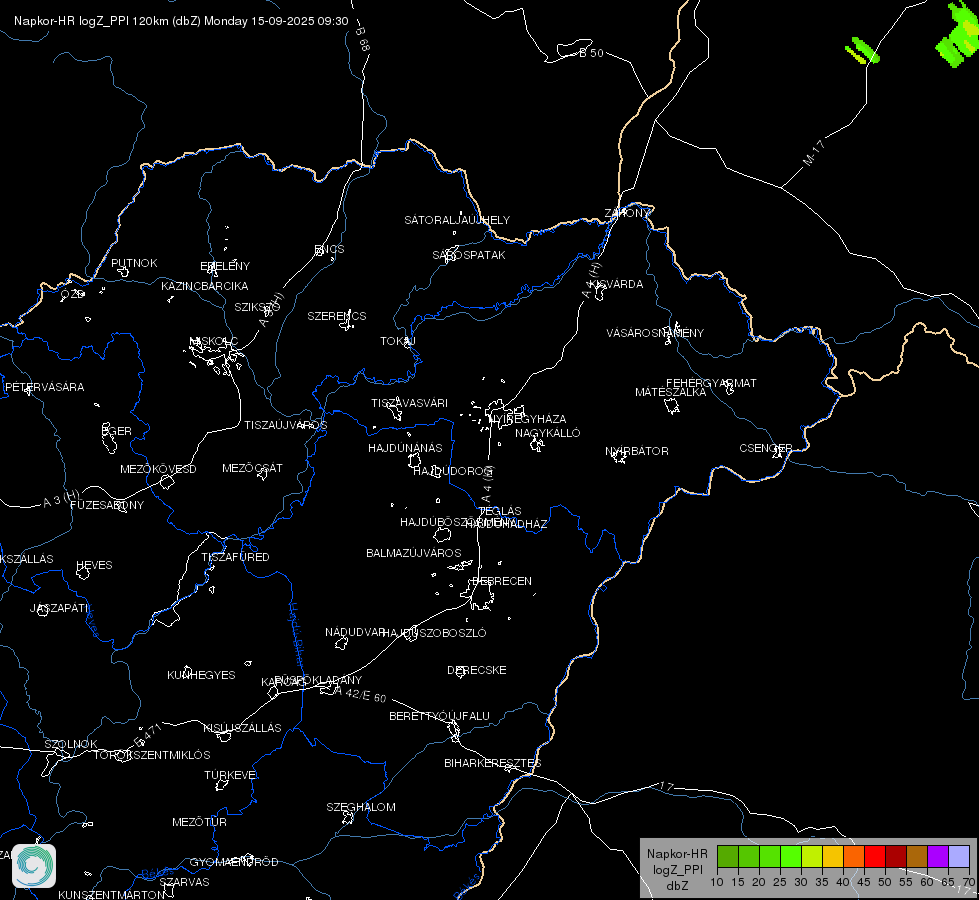
Task: Click the GYOMAENDRŐD town label
Action: (x=234, y=862)
